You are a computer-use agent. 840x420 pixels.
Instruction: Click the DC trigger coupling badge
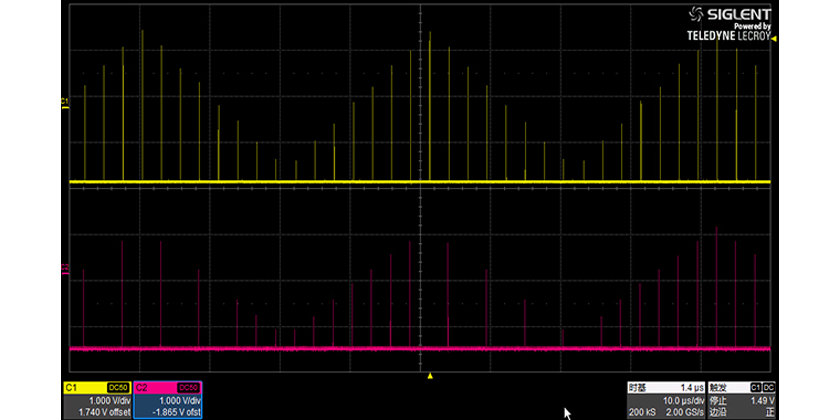coord(769,387)
